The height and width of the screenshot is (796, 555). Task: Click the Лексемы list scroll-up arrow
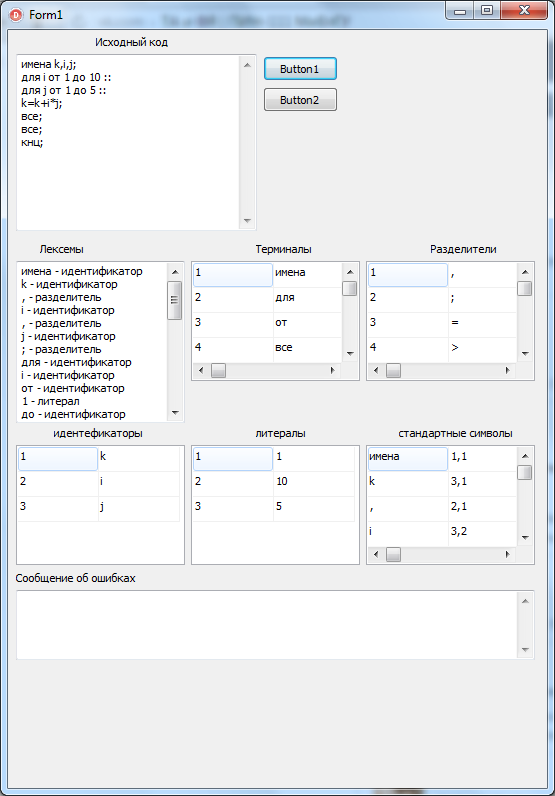point(175,272)
